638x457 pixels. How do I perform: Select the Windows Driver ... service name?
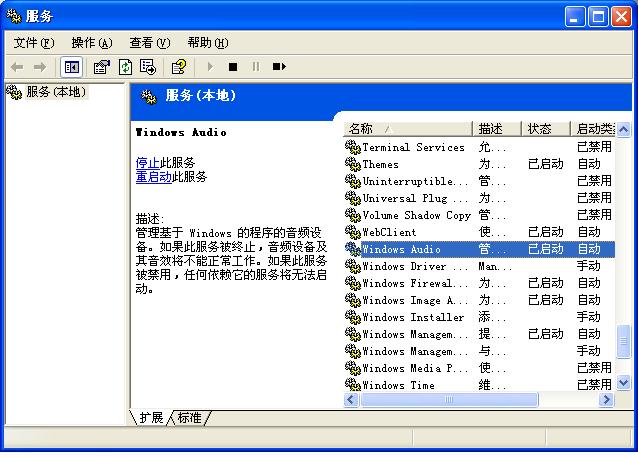(415, 266)
